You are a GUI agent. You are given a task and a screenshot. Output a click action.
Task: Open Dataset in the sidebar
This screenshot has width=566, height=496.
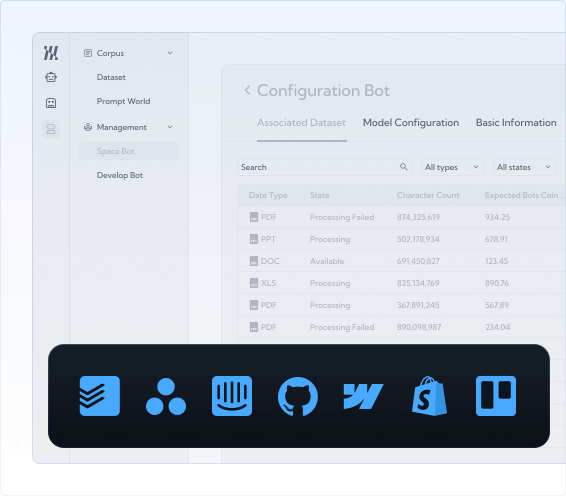pyautogui.click(x=111, y=77)
